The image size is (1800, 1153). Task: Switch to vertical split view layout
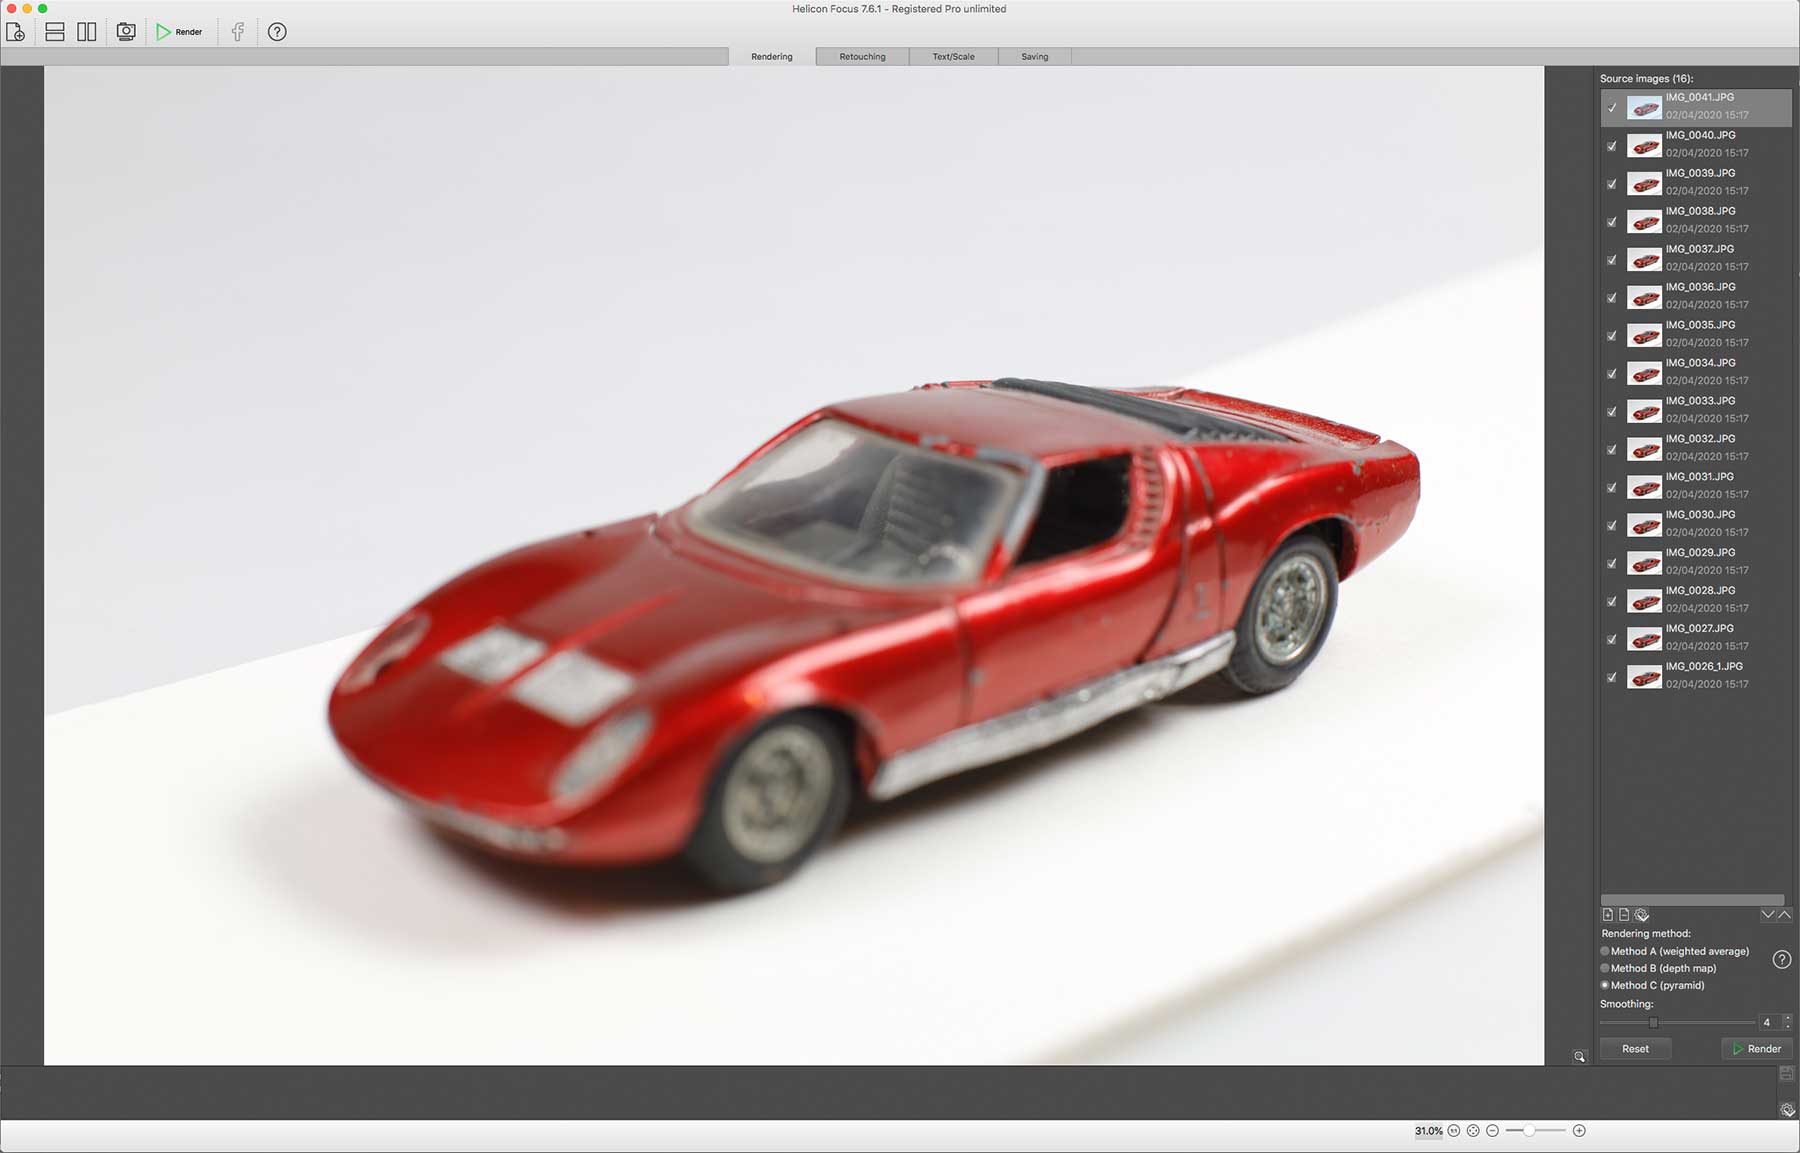pyautogui.click(x=87, y=32)
